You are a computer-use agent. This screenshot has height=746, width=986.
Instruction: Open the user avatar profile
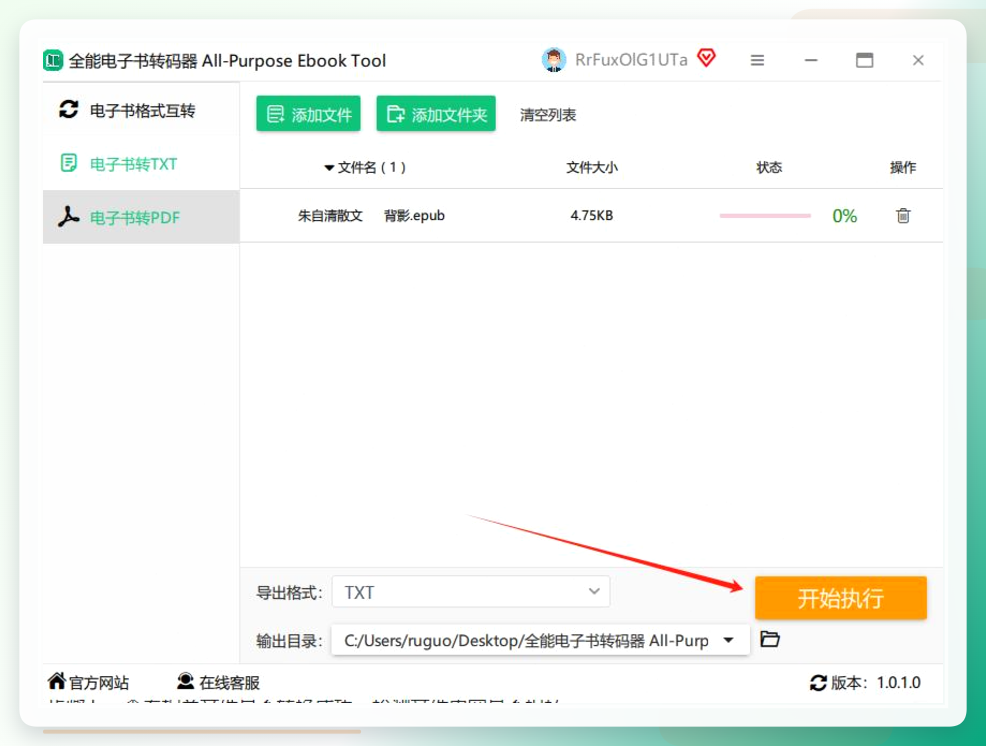tap(553, 60)
